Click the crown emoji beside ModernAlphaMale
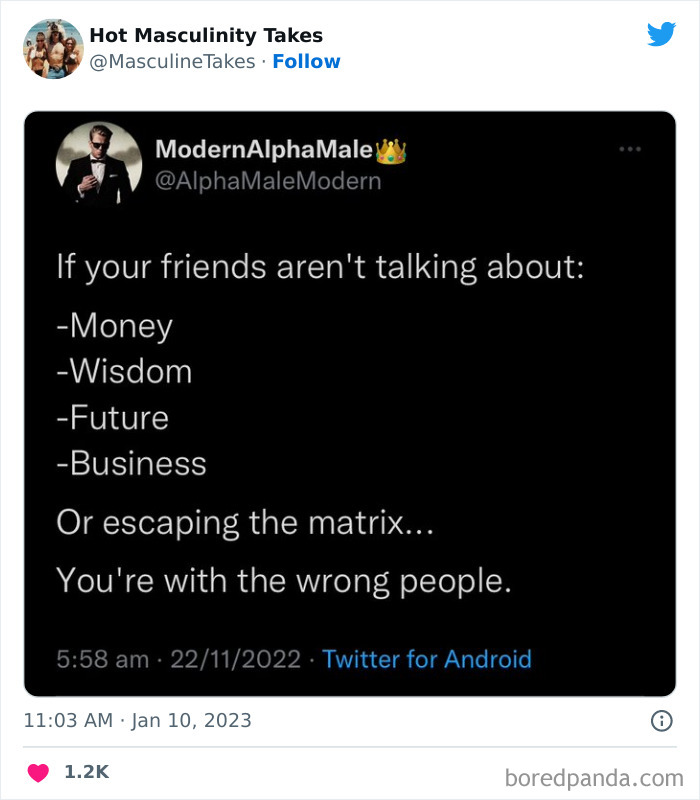 (391, 152)
